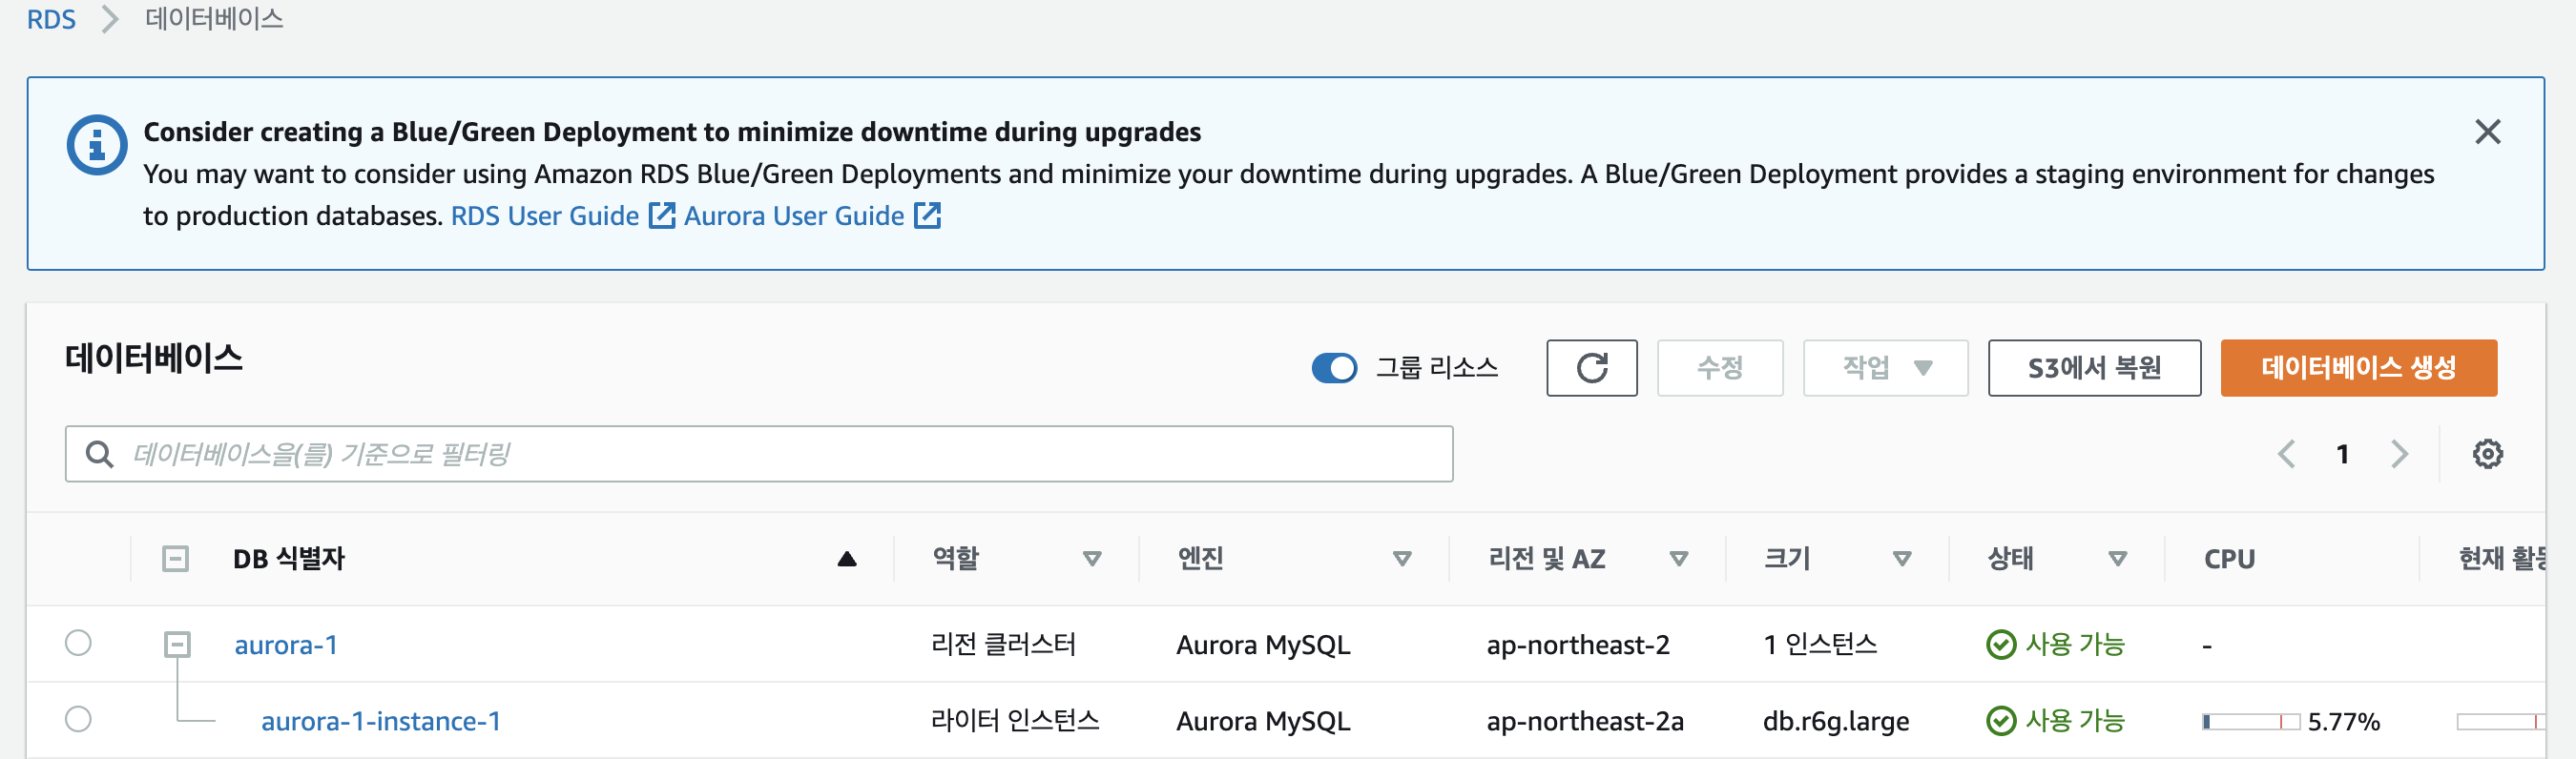Viewport: 2576px width, 759px height.
Task: Dismiss the Blue/Green Deployment banner
Action: click(x=2487, y=132)
